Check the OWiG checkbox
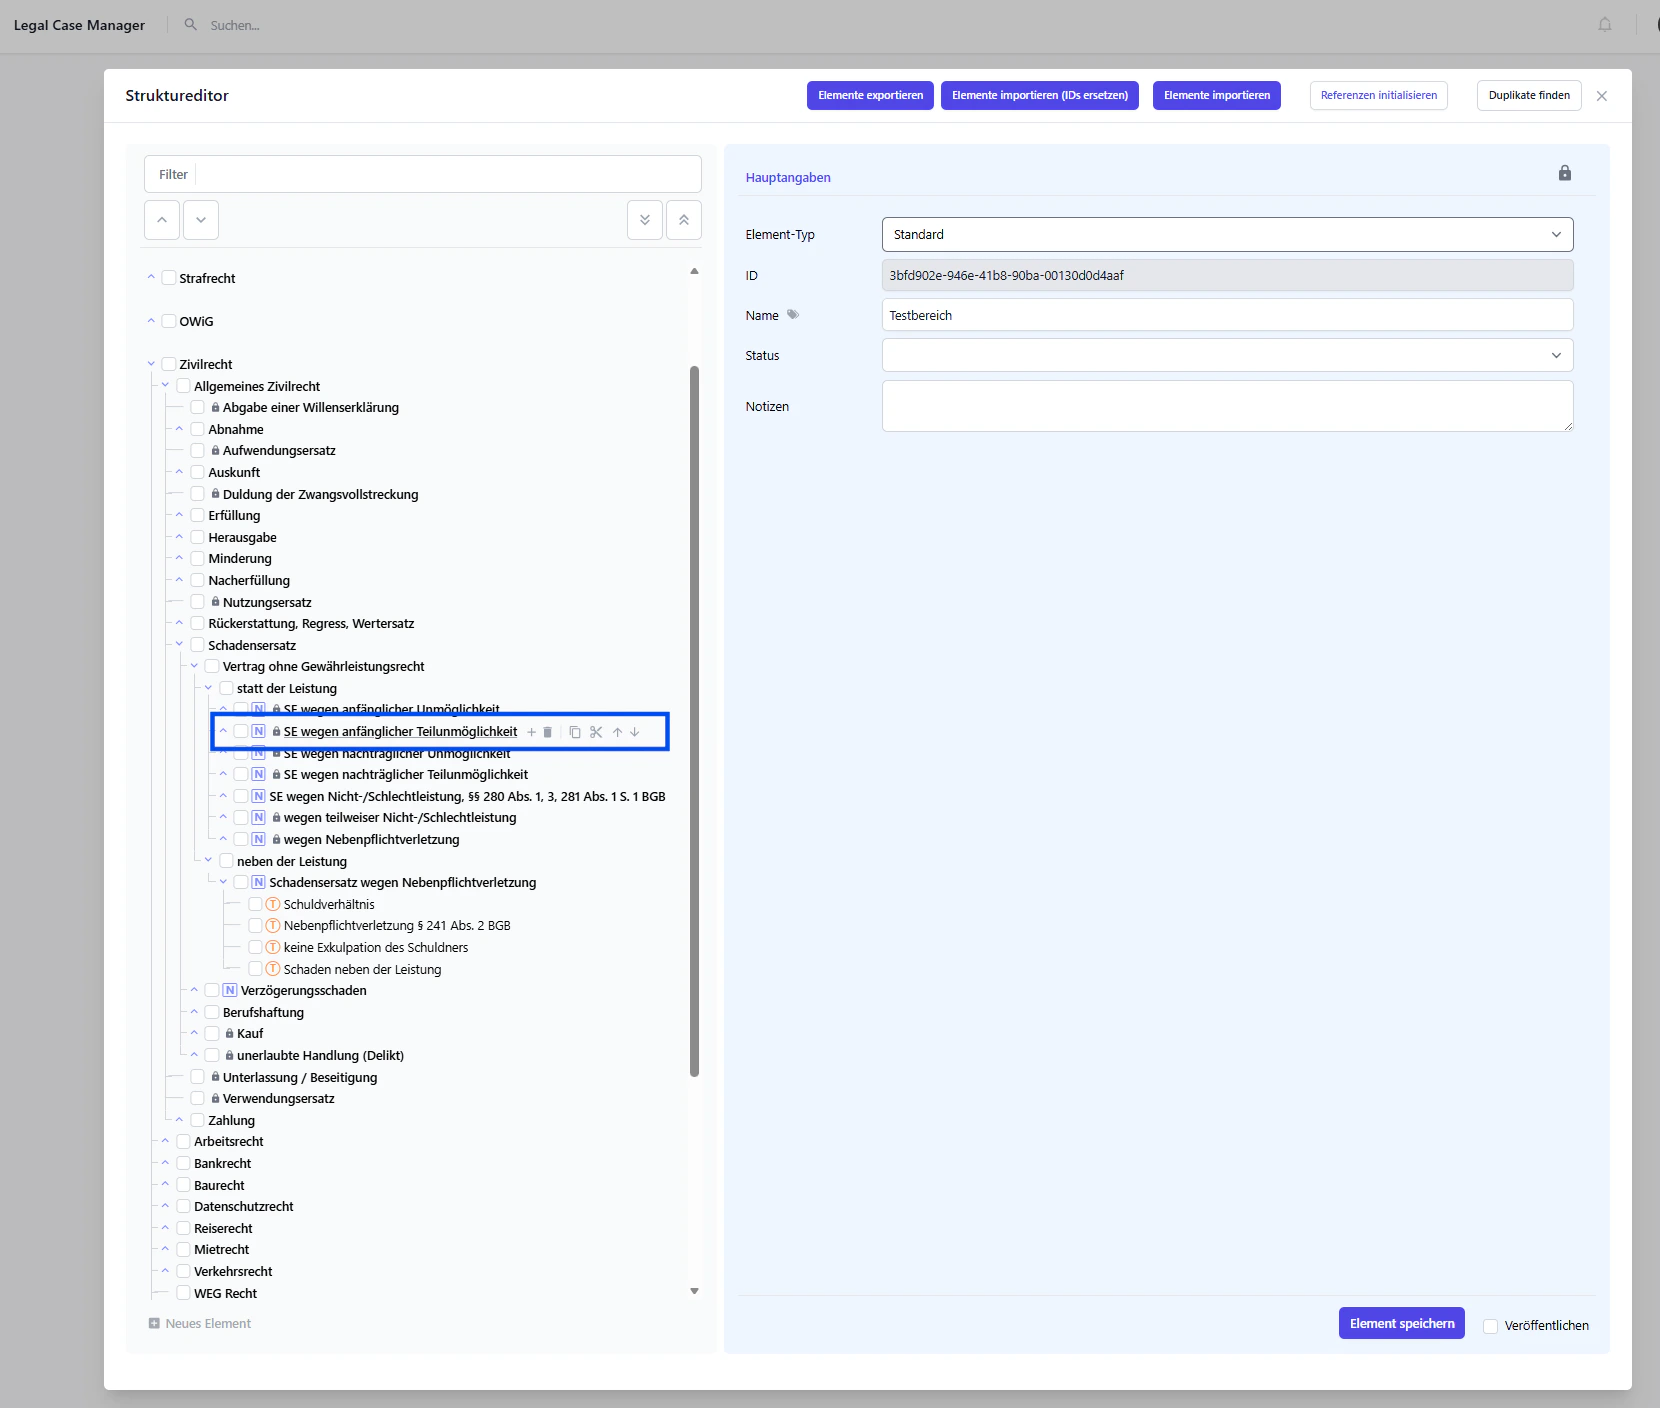1660x1408 pixels. tap(169, 321)
